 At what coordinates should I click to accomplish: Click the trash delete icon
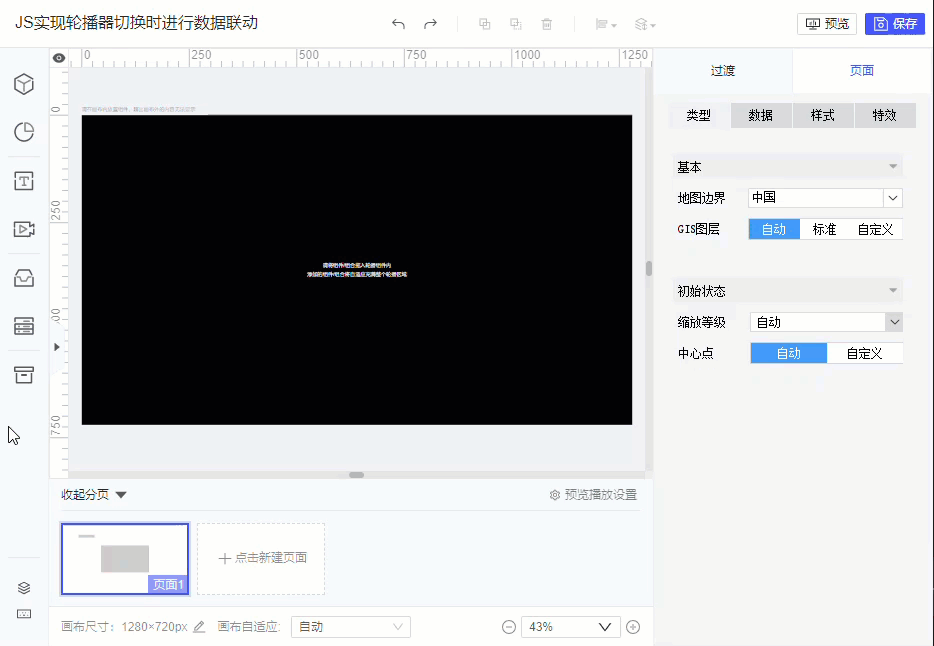point(547,24)
